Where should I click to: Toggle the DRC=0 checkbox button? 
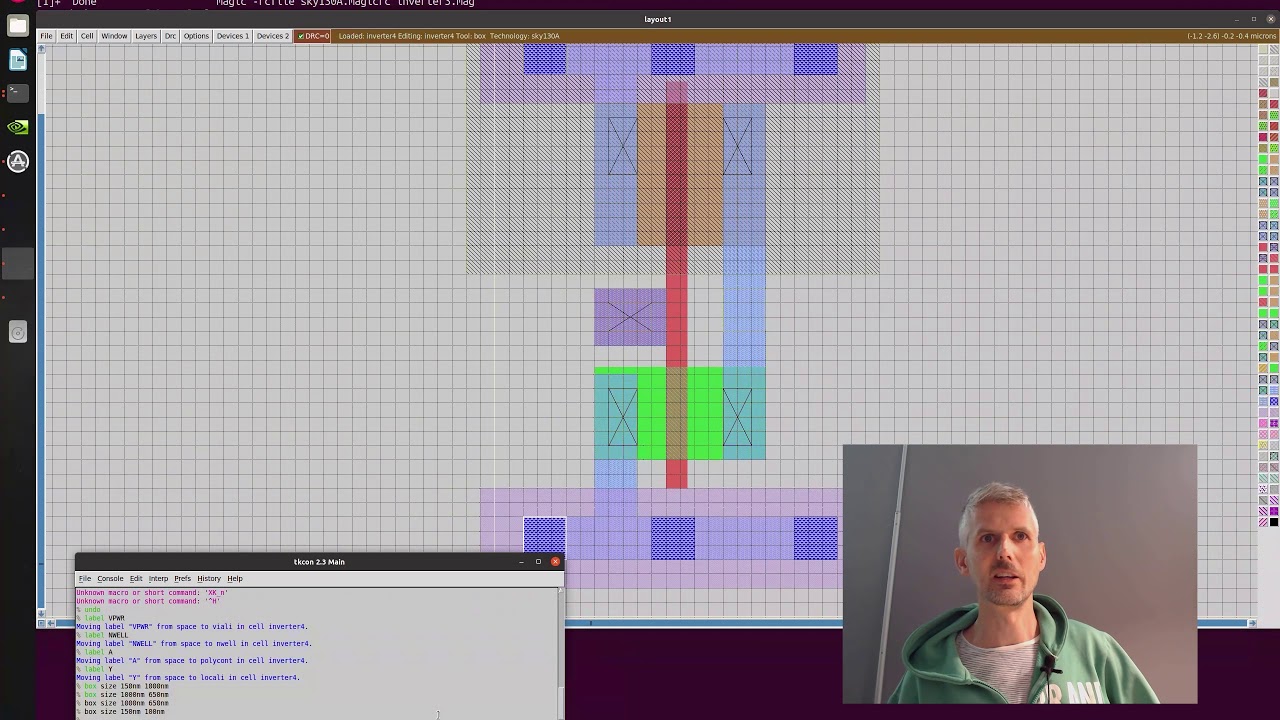click(313, 36)
